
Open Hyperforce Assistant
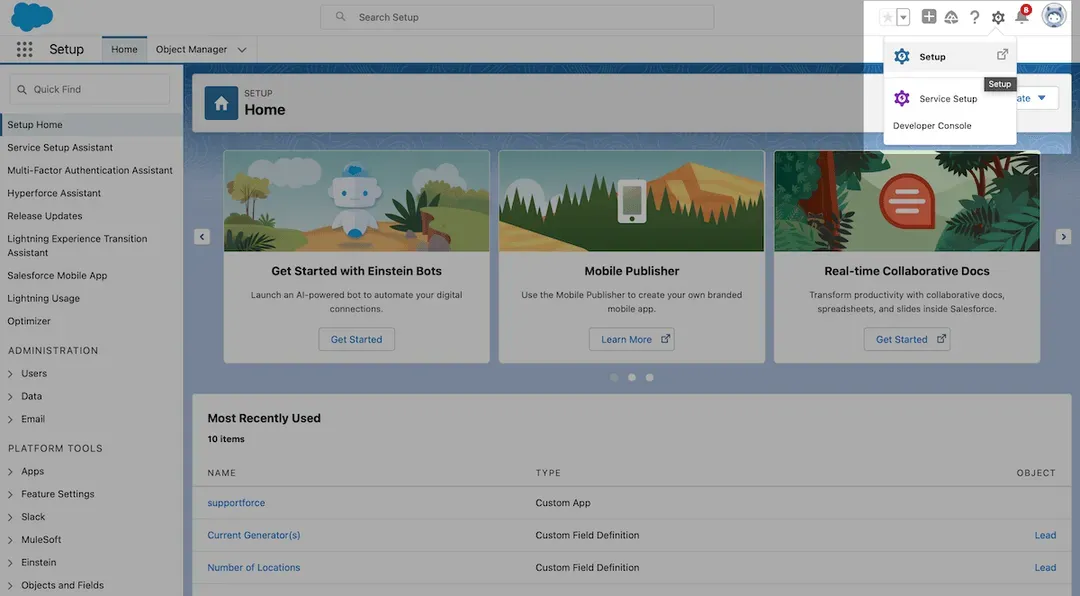54,193
